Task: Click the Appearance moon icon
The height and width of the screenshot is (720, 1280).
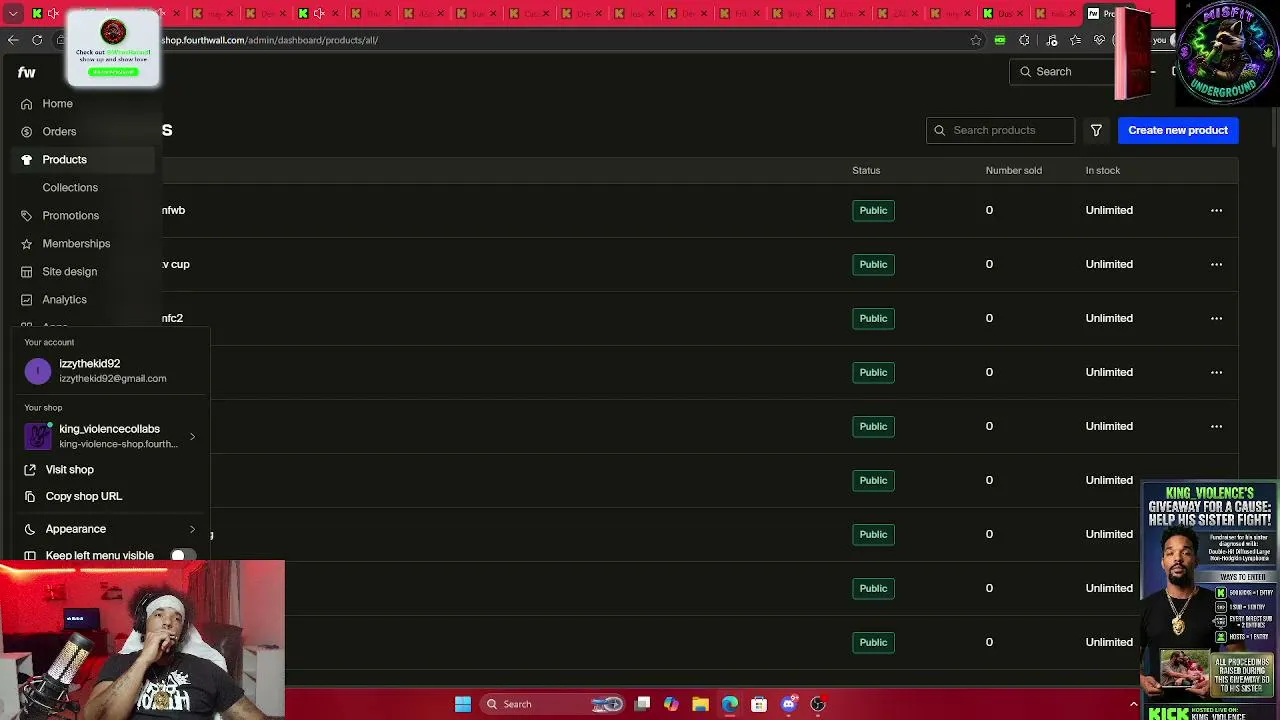Action: click(30, 529)
